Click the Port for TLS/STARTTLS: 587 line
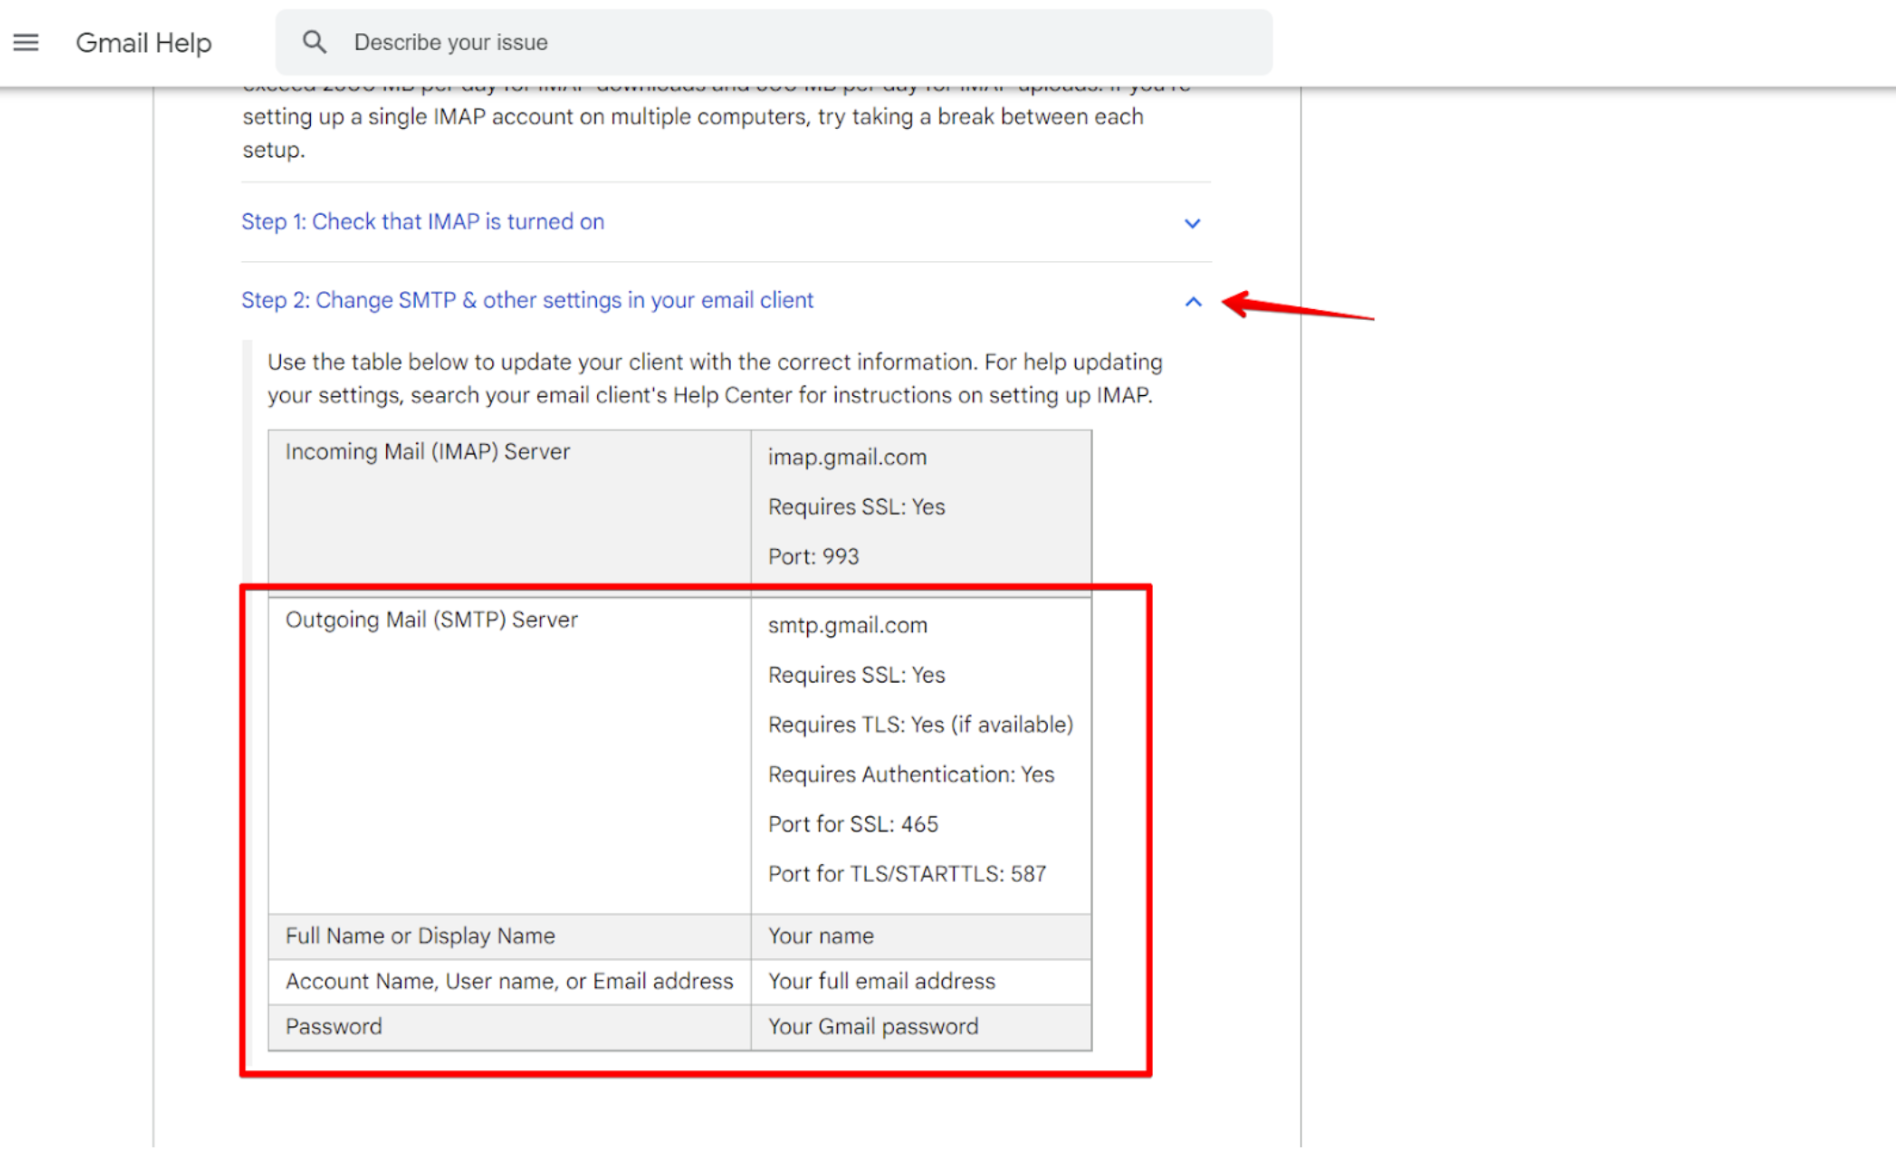 pyautogui.click(x=906, y=874)
